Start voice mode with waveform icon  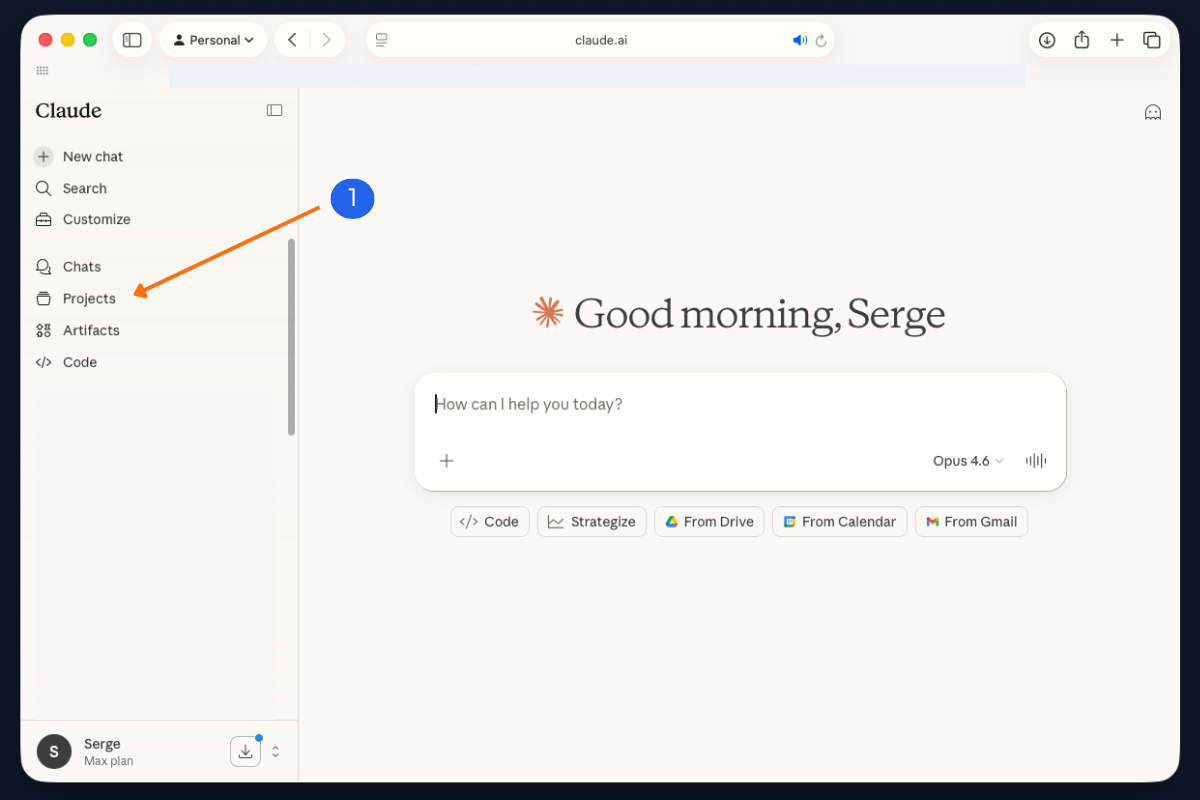pyautogui.click(x=1036, y=461)
